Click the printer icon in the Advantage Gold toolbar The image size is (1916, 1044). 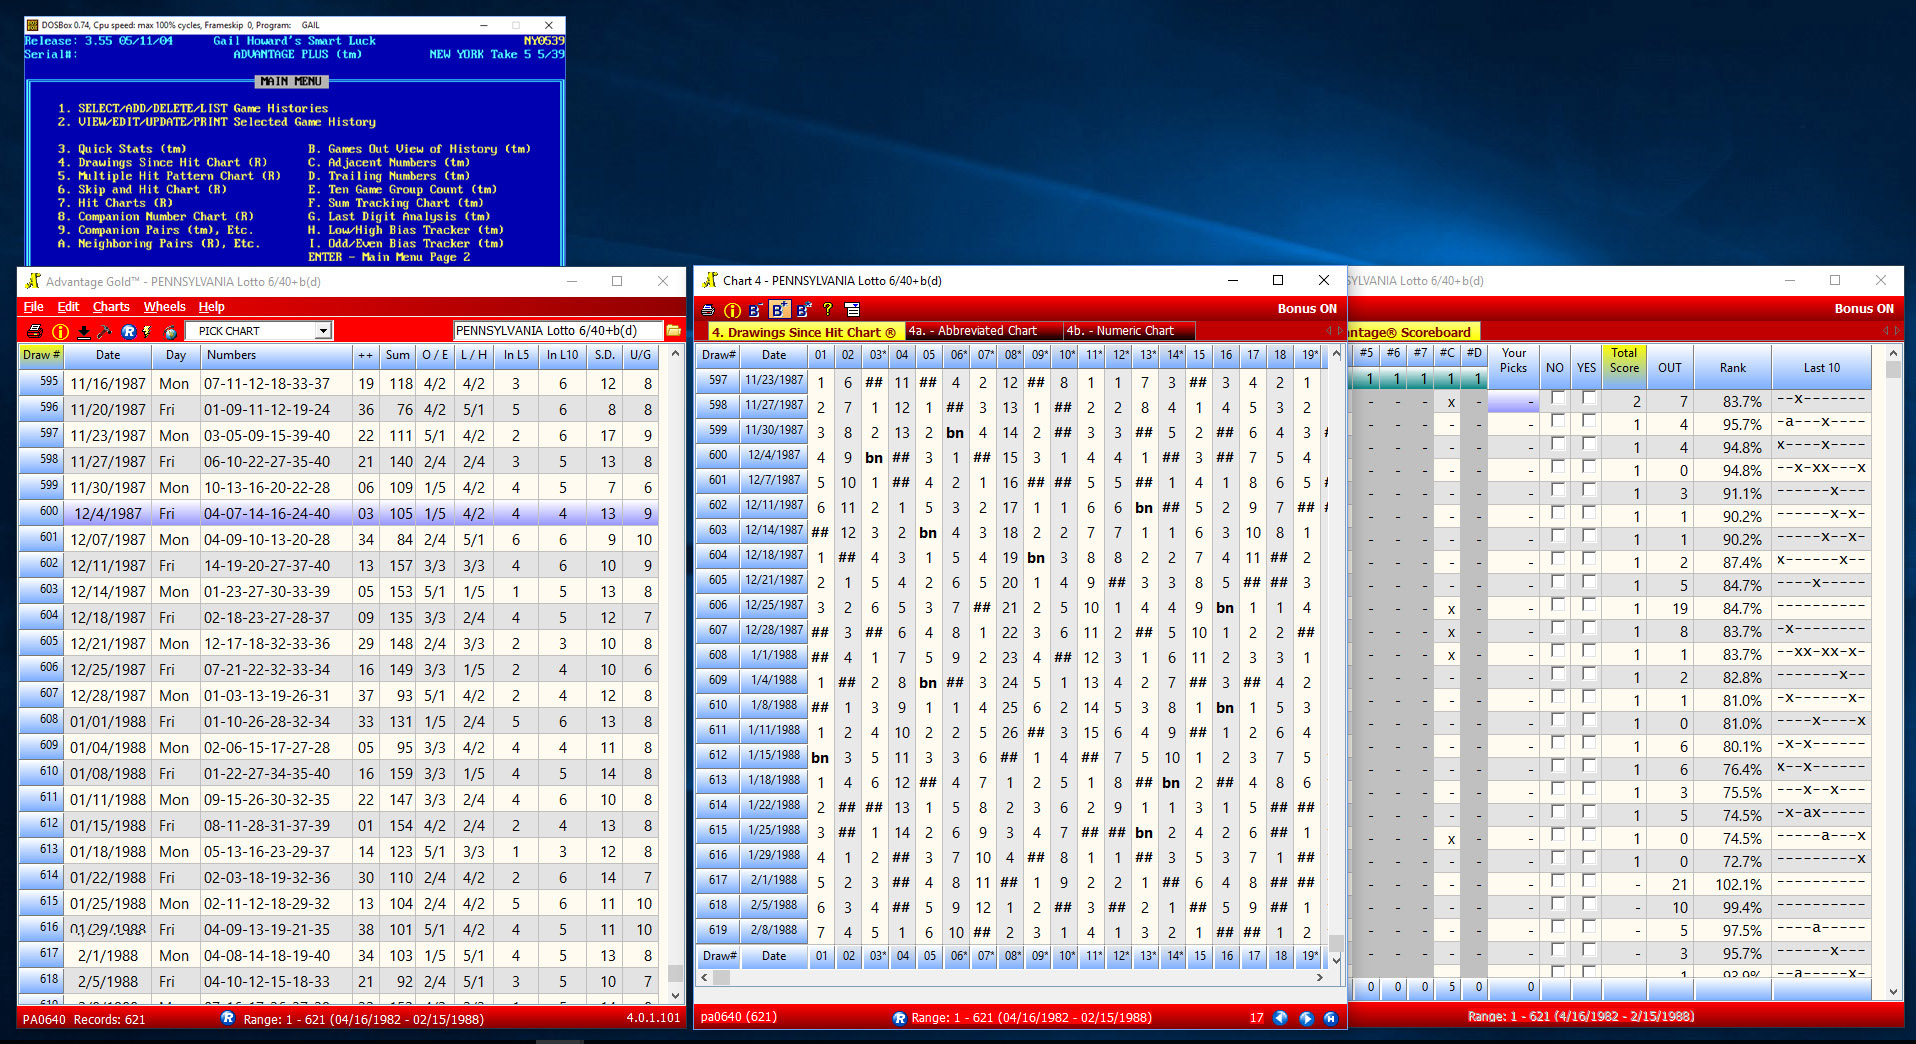point(35,331)
